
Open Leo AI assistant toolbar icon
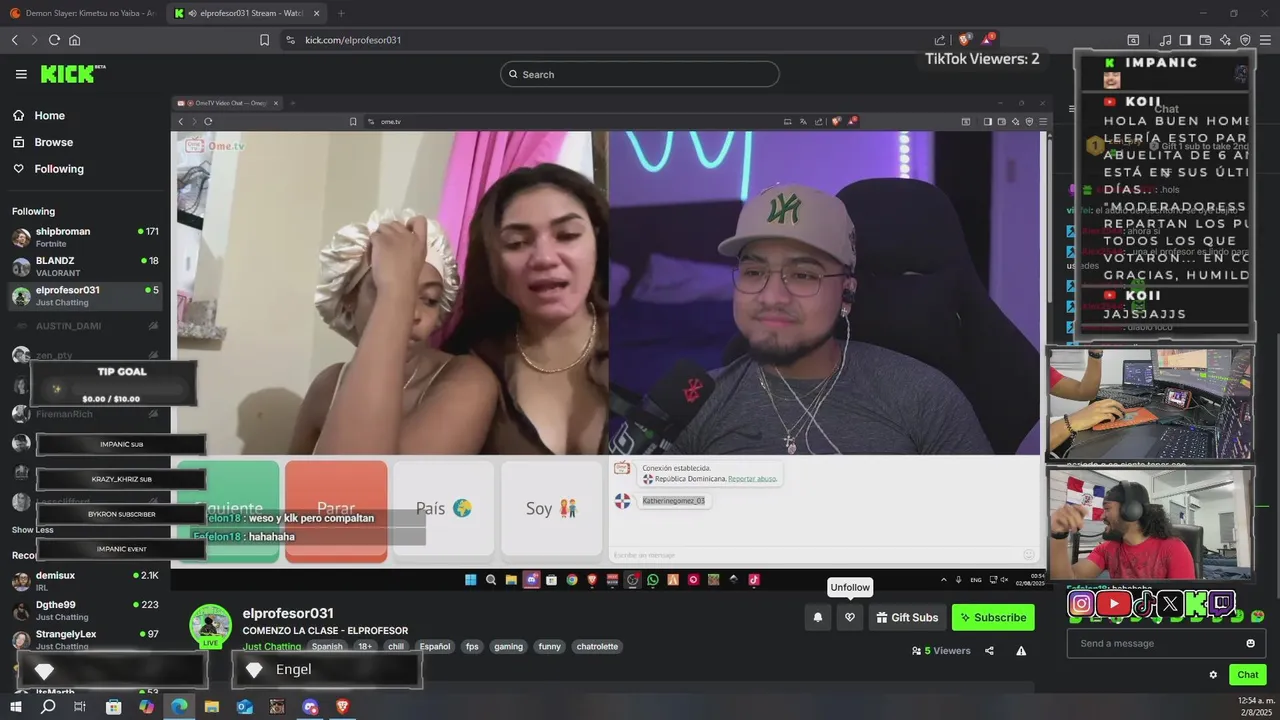pyautogui.click(x=1225, y=40)
